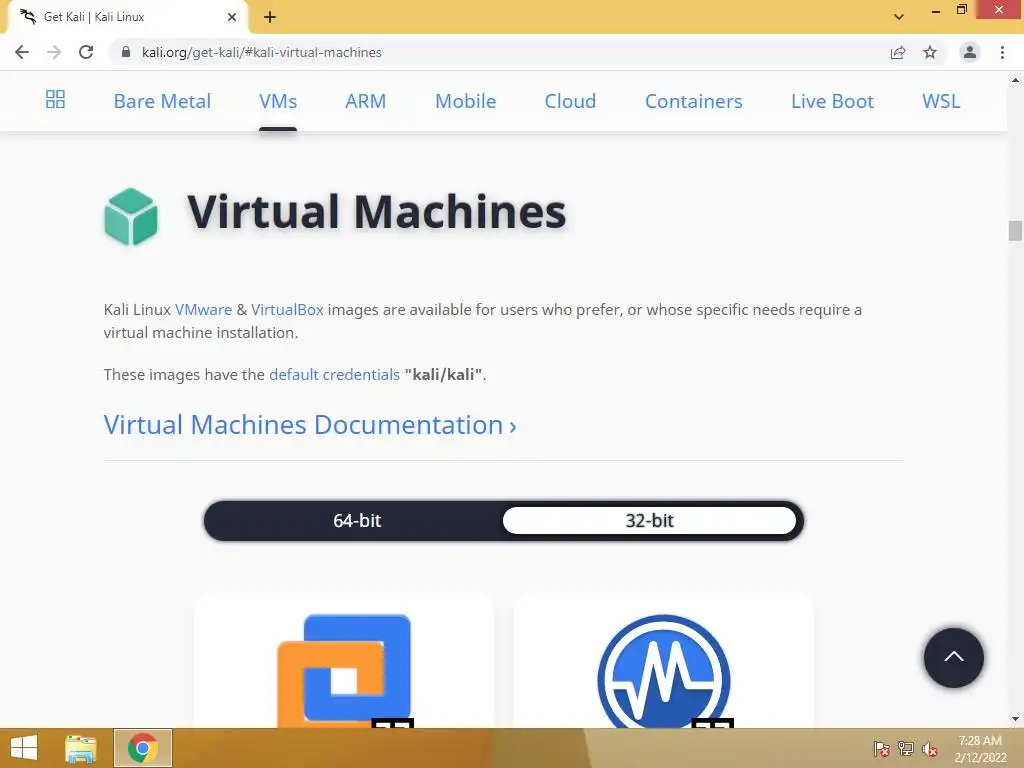The image size is (1024, 768).
Task: Switch toggle to 32-bit
Action: (x=649, y=520)
